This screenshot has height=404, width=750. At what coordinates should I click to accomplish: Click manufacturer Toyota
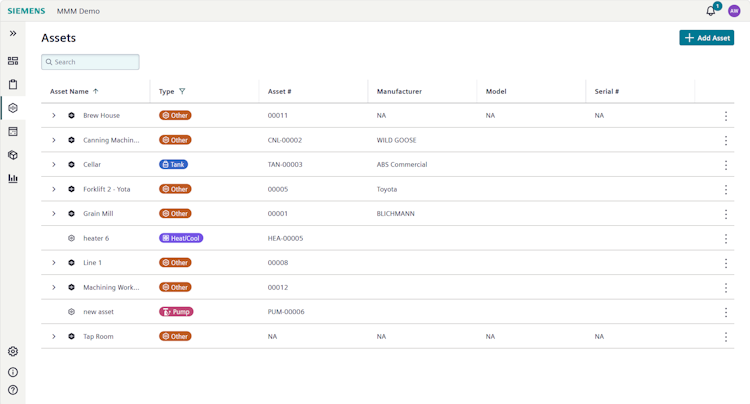[x=386, y=189]
